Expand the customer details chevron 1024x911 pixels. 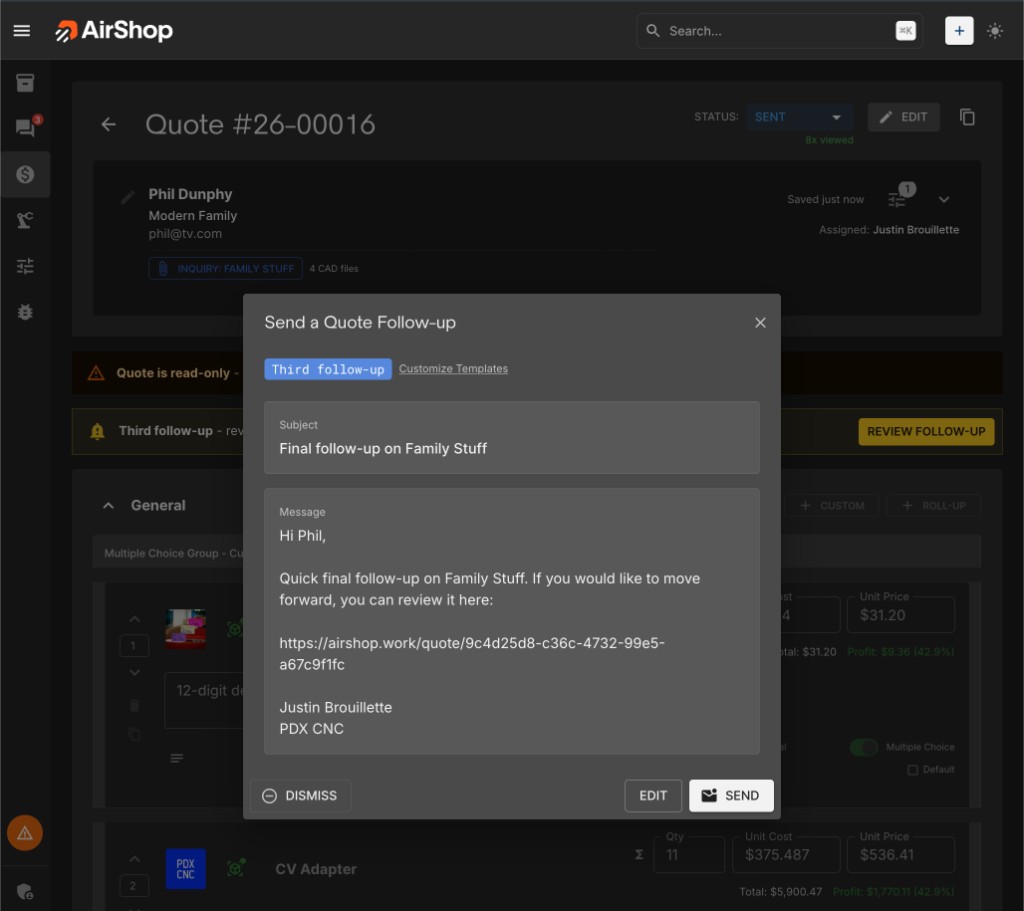click(x=943, y=199)
